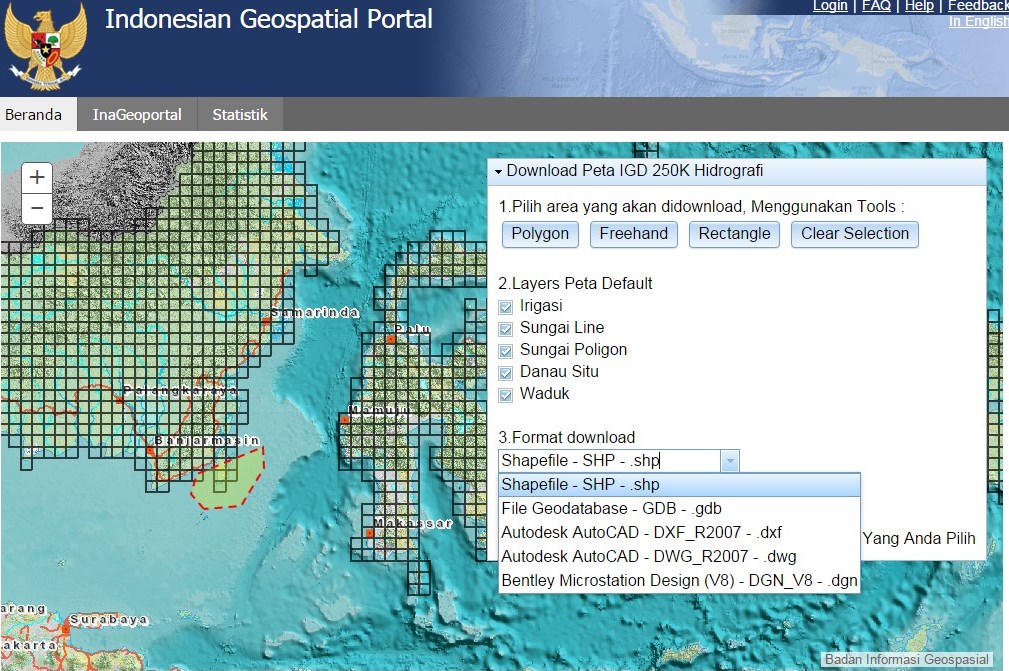Switch to the InaGeoportal tab

click(x=136, y=114)
